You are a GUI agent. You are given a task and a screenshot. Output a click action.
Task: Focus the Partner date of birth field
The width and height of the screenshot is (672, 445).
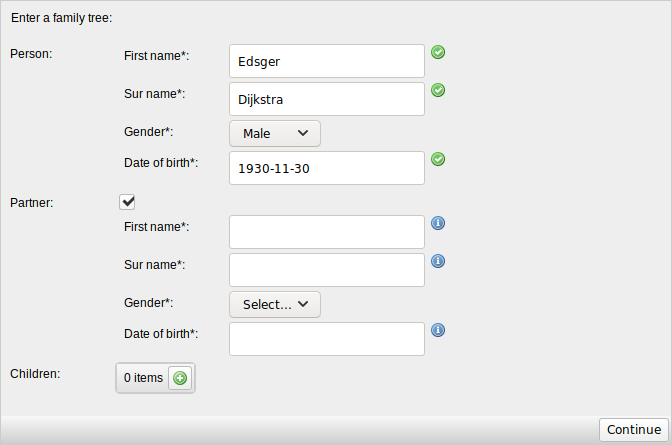pyautogui.click(x=327, y=339)
